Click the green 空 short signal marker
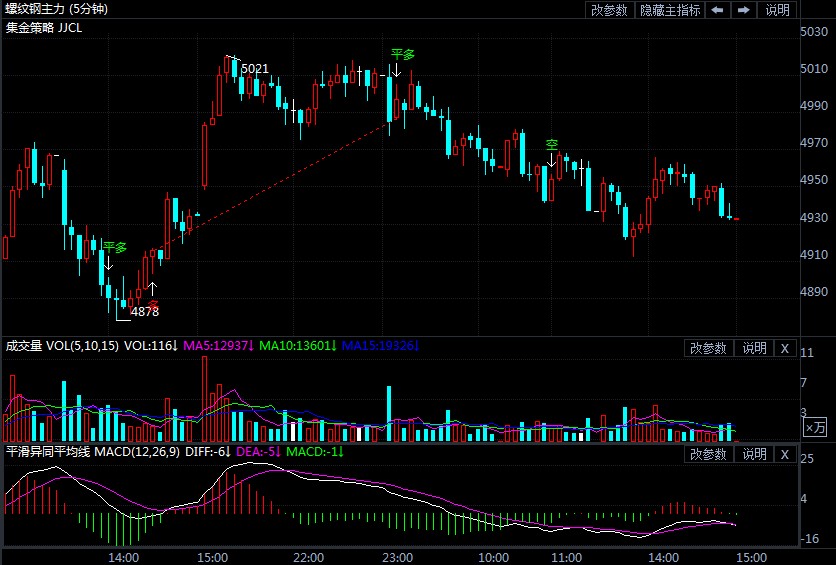836x565 pixels. [x=552, y=144]
